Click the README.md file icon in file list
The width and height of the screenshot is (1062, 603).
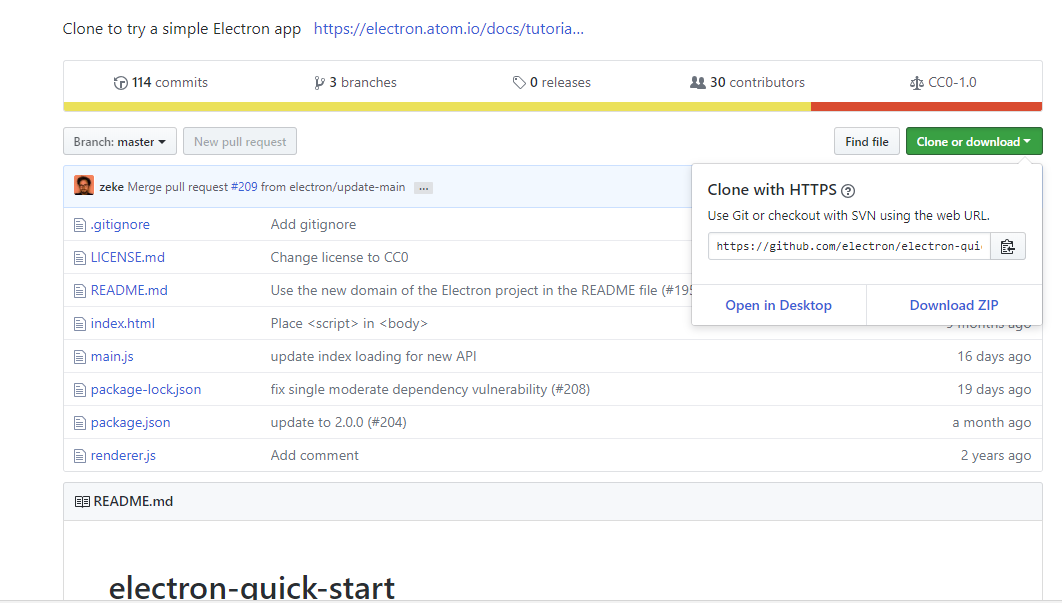[80, 291]
